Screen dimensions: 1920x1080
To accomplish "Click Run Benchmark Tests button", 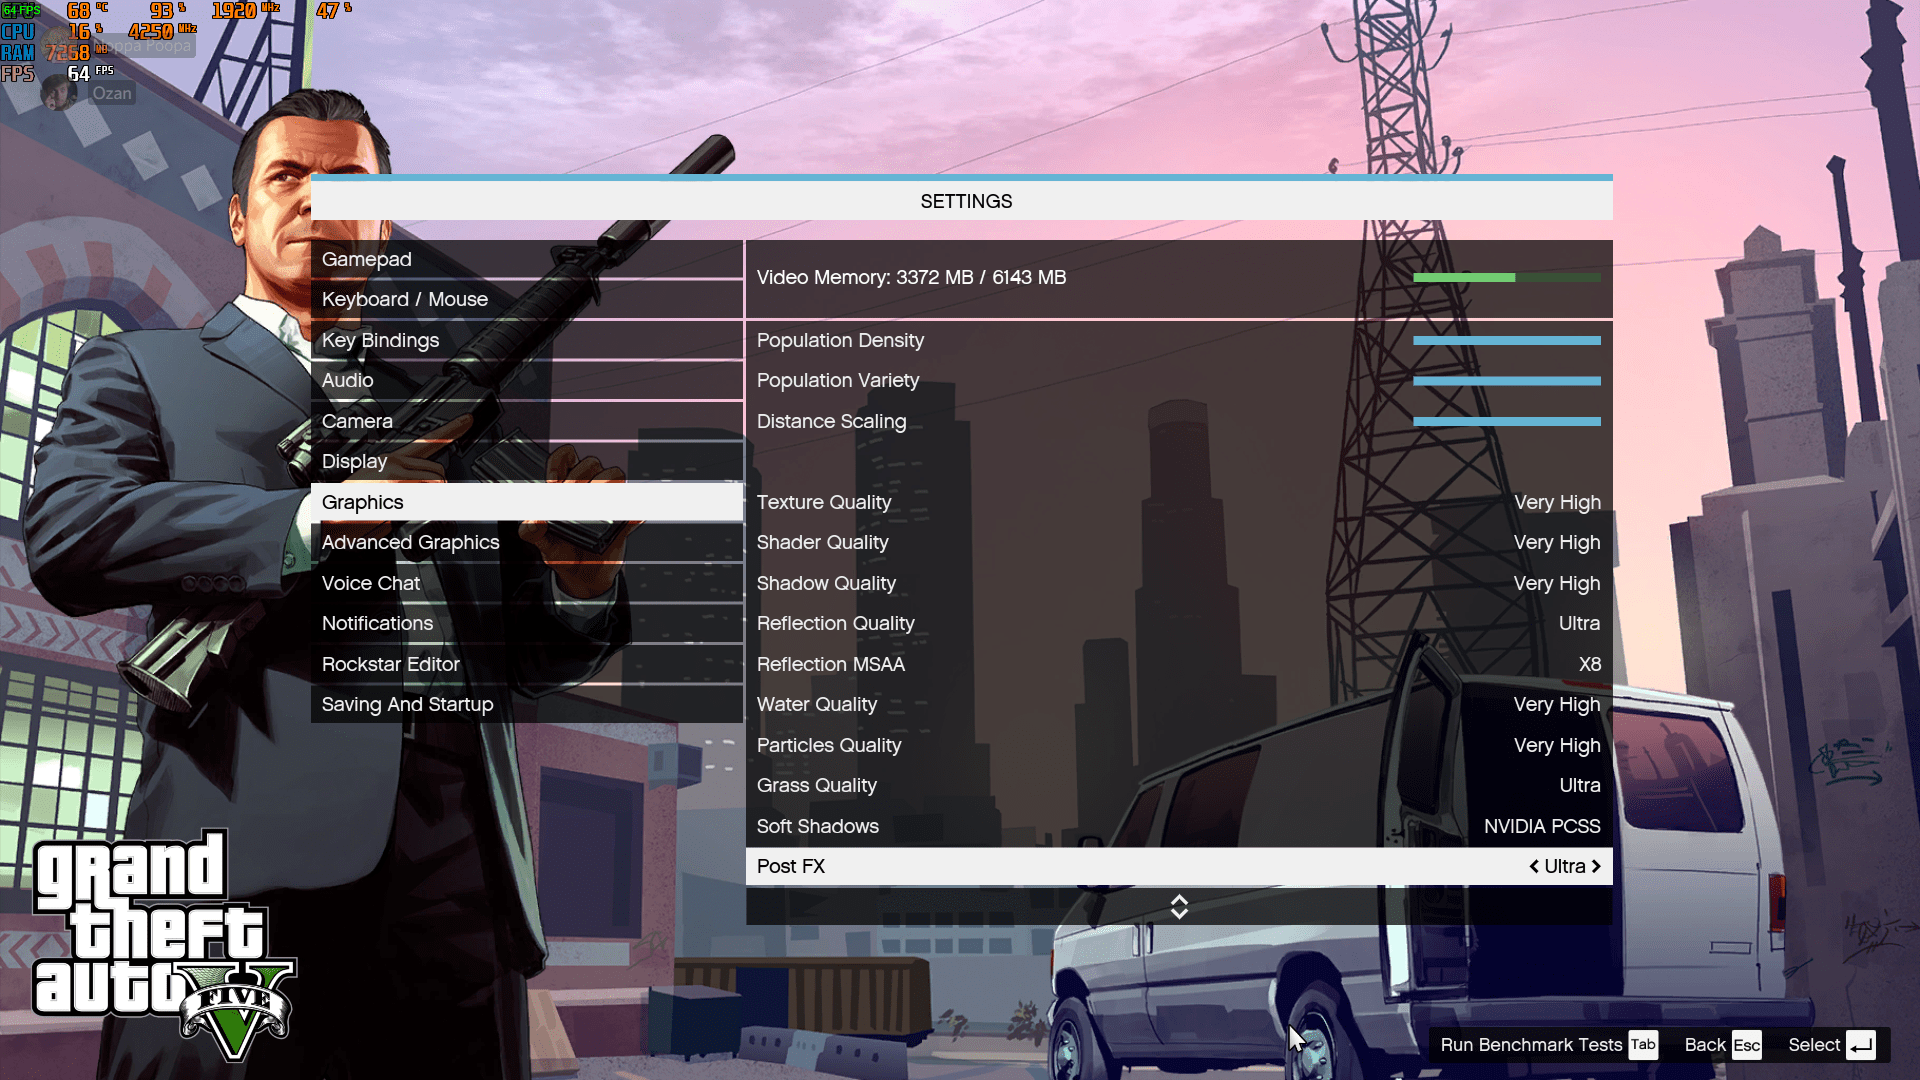I will click(1530, 1045).
